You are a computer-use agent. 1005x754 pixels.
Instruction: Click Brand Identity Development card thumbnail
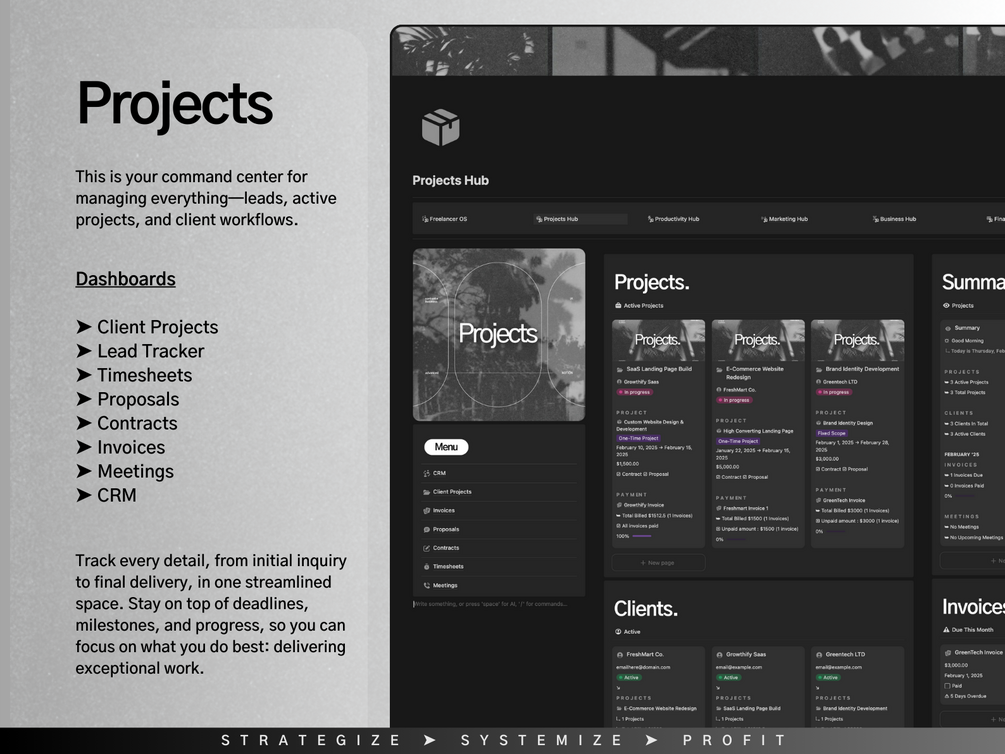point(858,340)
